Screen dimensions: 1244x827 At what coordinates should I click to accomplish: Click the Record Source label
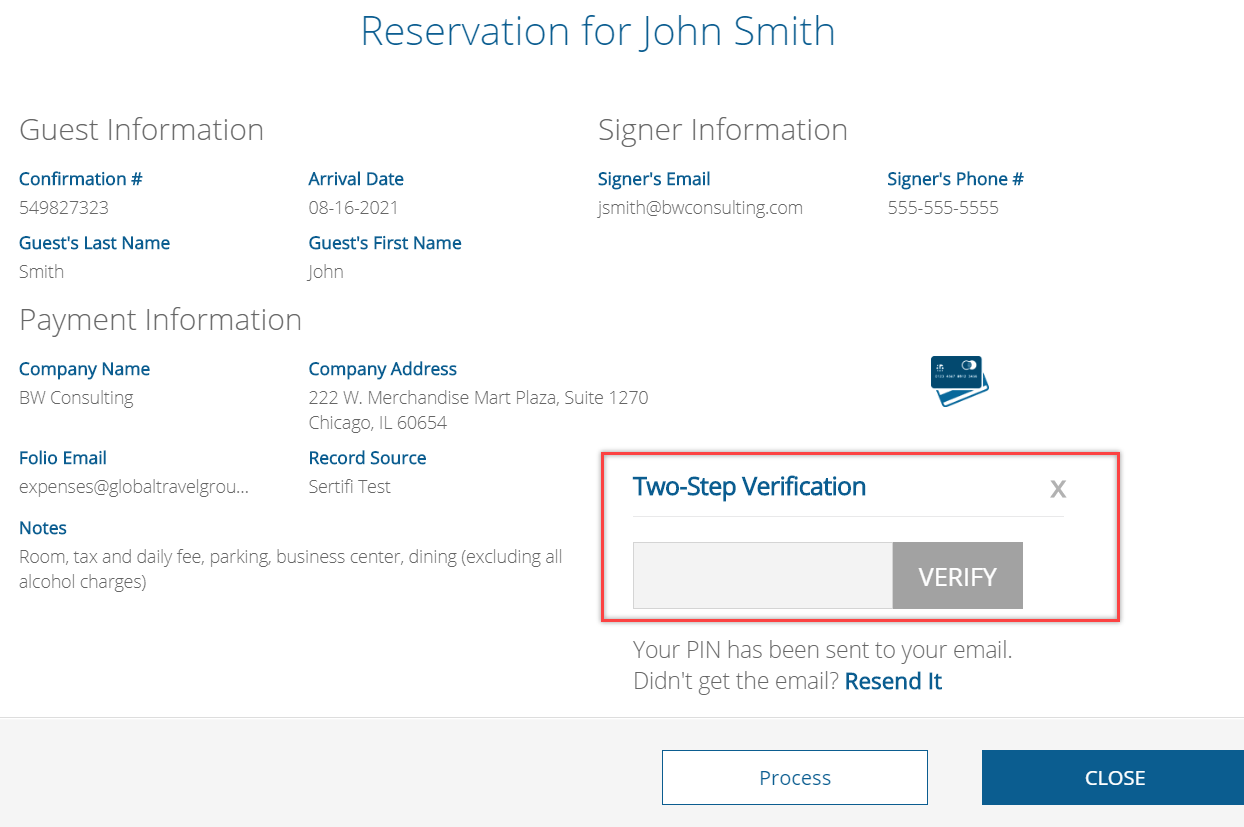[x=367, y=458]
